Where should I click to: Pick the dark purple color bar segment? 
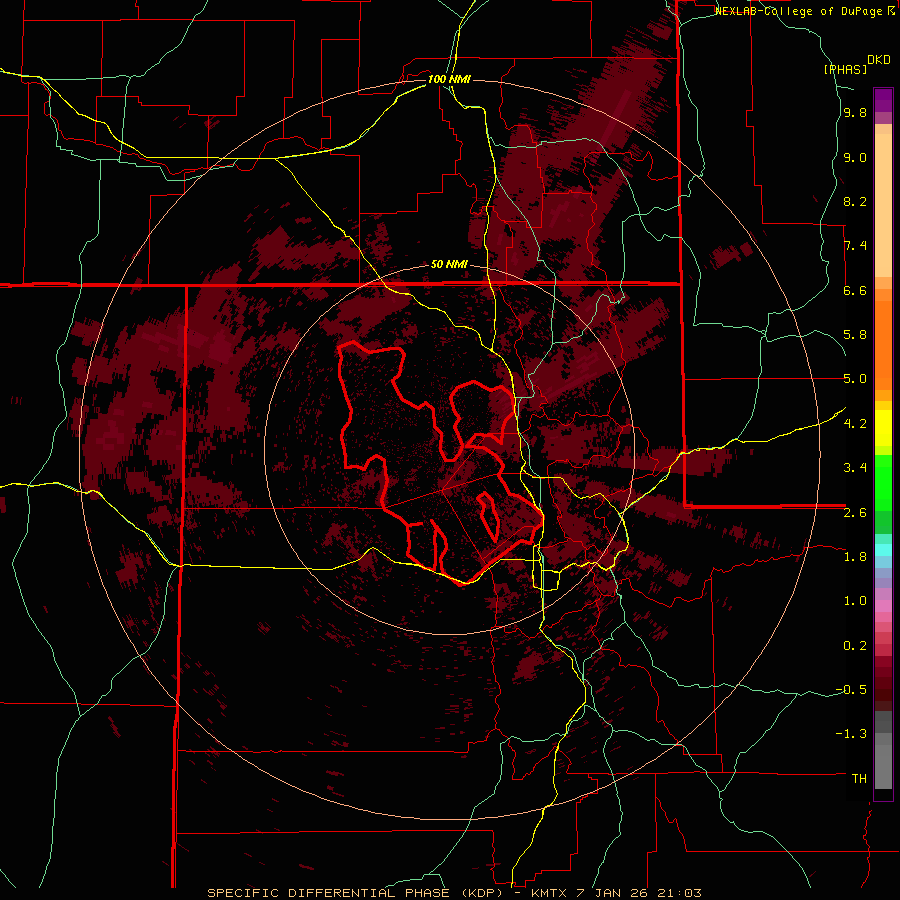883,99
